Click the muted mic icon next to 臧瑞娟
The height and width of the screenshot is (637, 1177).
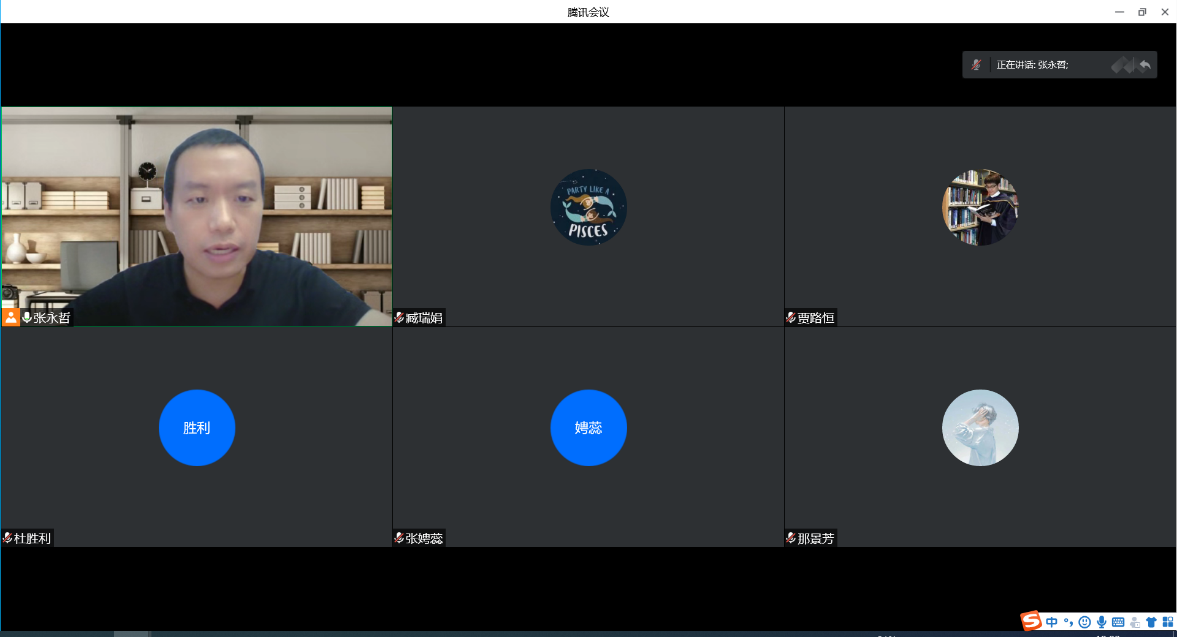(x=399, y=318)
